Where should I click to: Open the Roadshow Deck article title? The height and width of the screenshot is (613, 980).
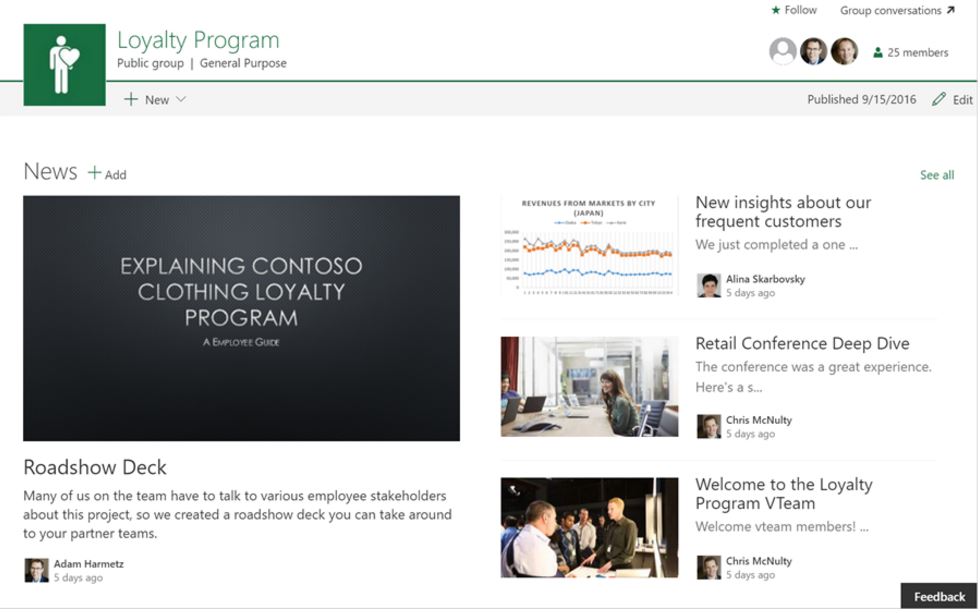coord(95,467)
